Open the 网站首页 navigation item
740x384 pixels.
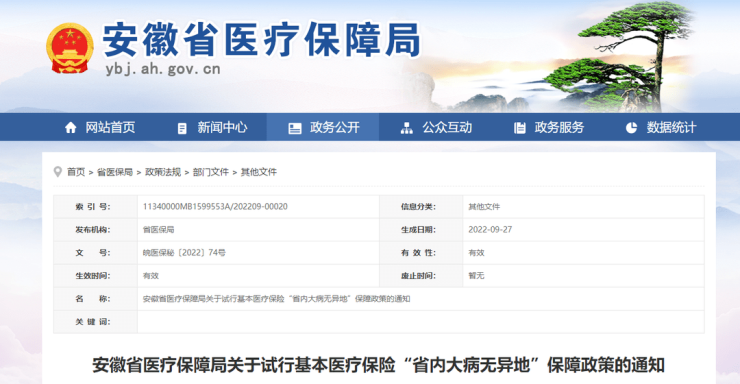coord(99,127)
